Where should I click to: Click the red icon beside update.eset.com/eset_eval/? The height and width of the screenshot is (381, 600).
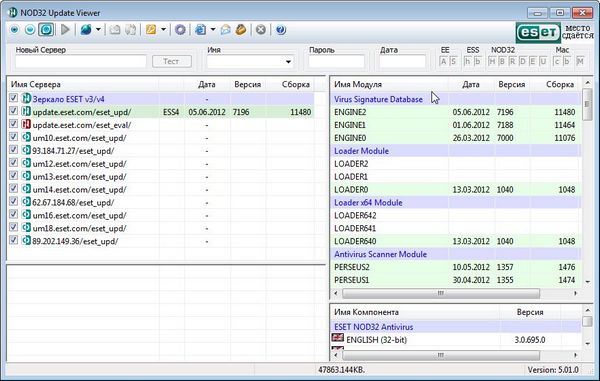coord(26,125)
